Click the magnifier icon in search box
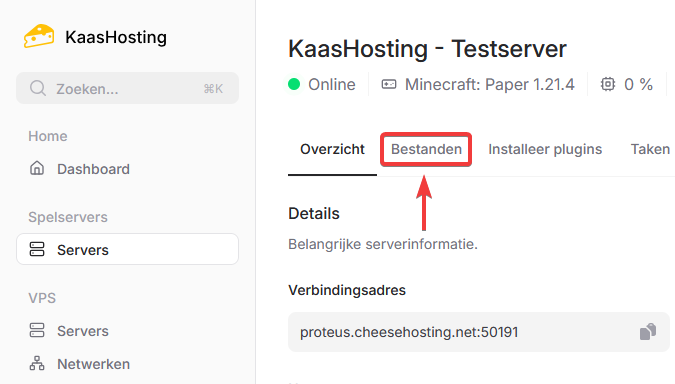 pos(38,88)
